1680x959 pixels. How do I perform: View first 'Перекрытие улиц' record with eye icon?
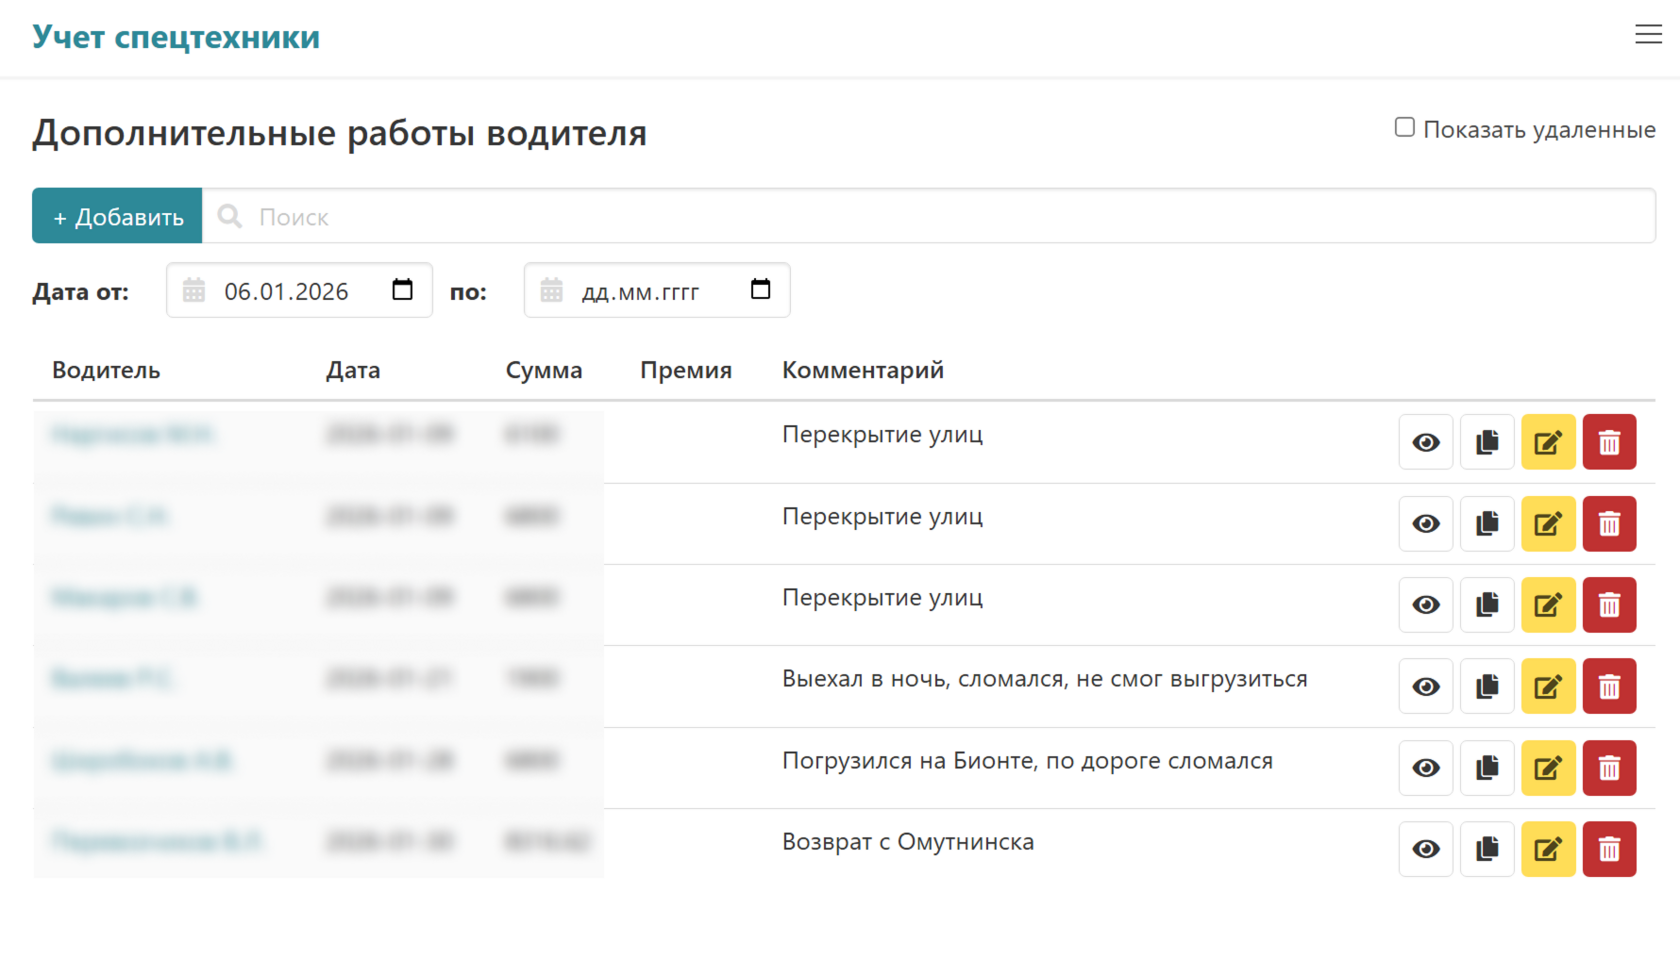click(x=1426, y=442)
